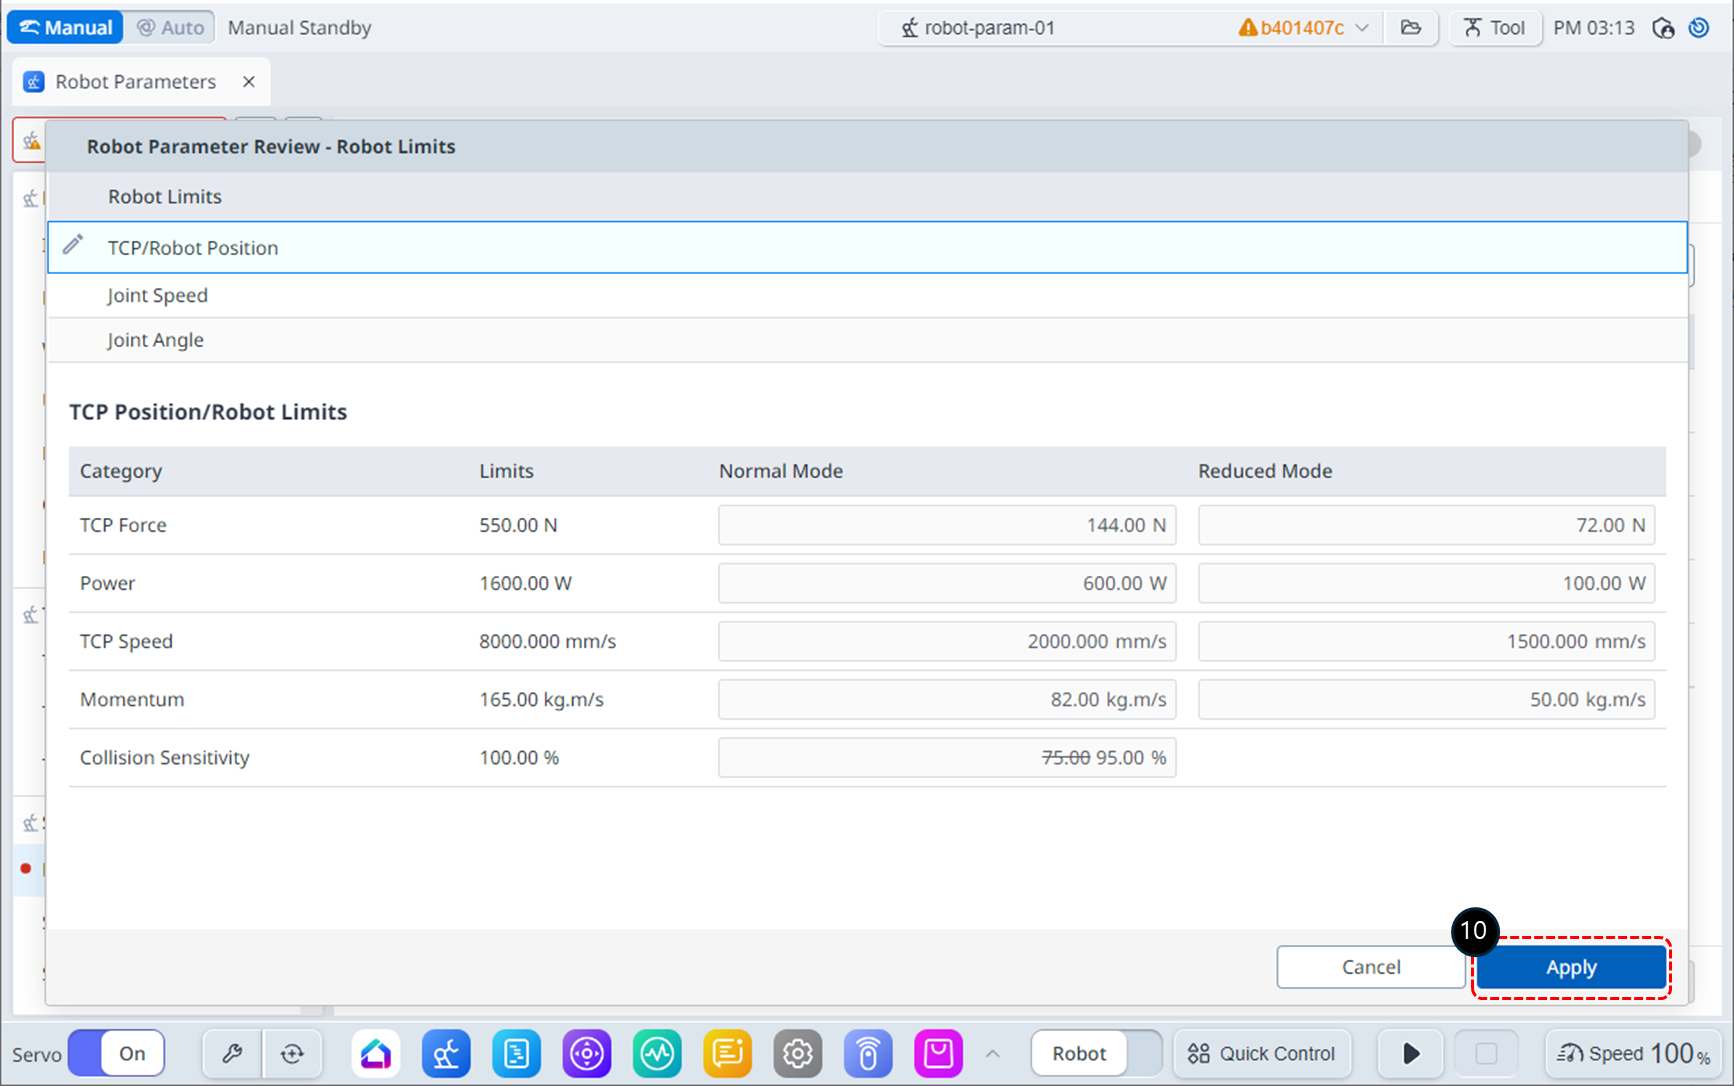The image size is (1734, 1086).
Task: Open the home icon in bottom dock
Action: (x=376, y=1053)
